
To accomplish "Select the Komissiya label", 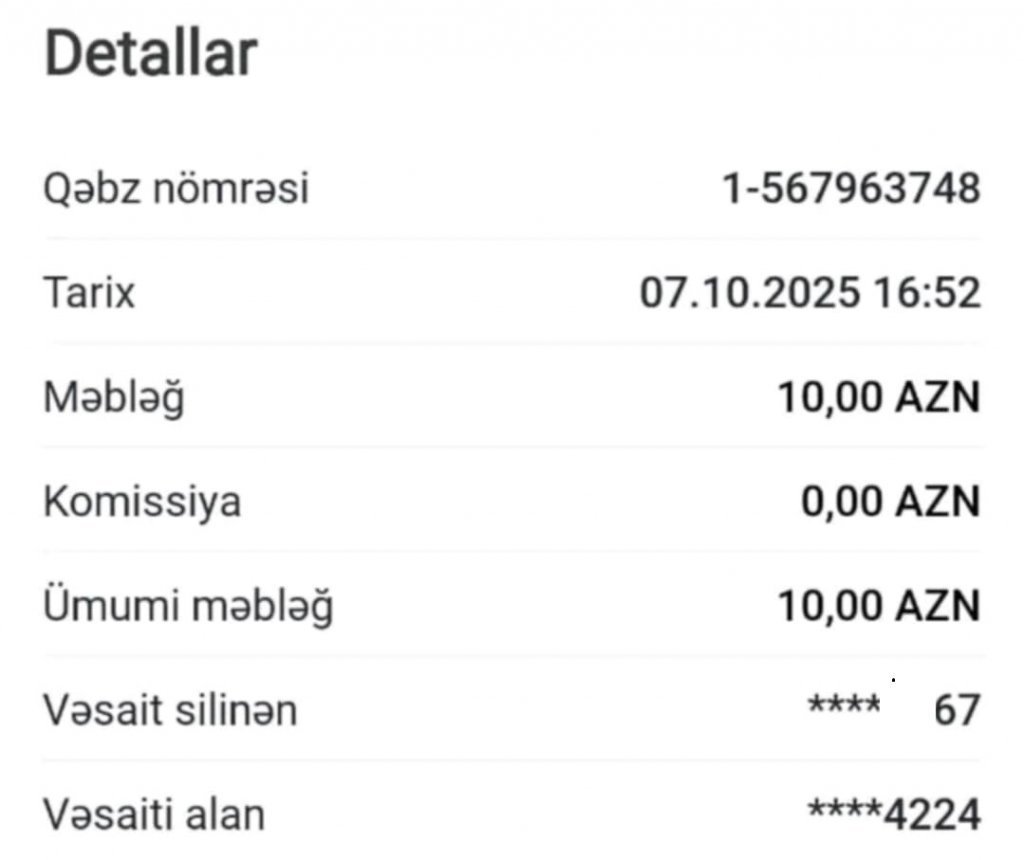I will pyautogui.click(x=142, y=502).
